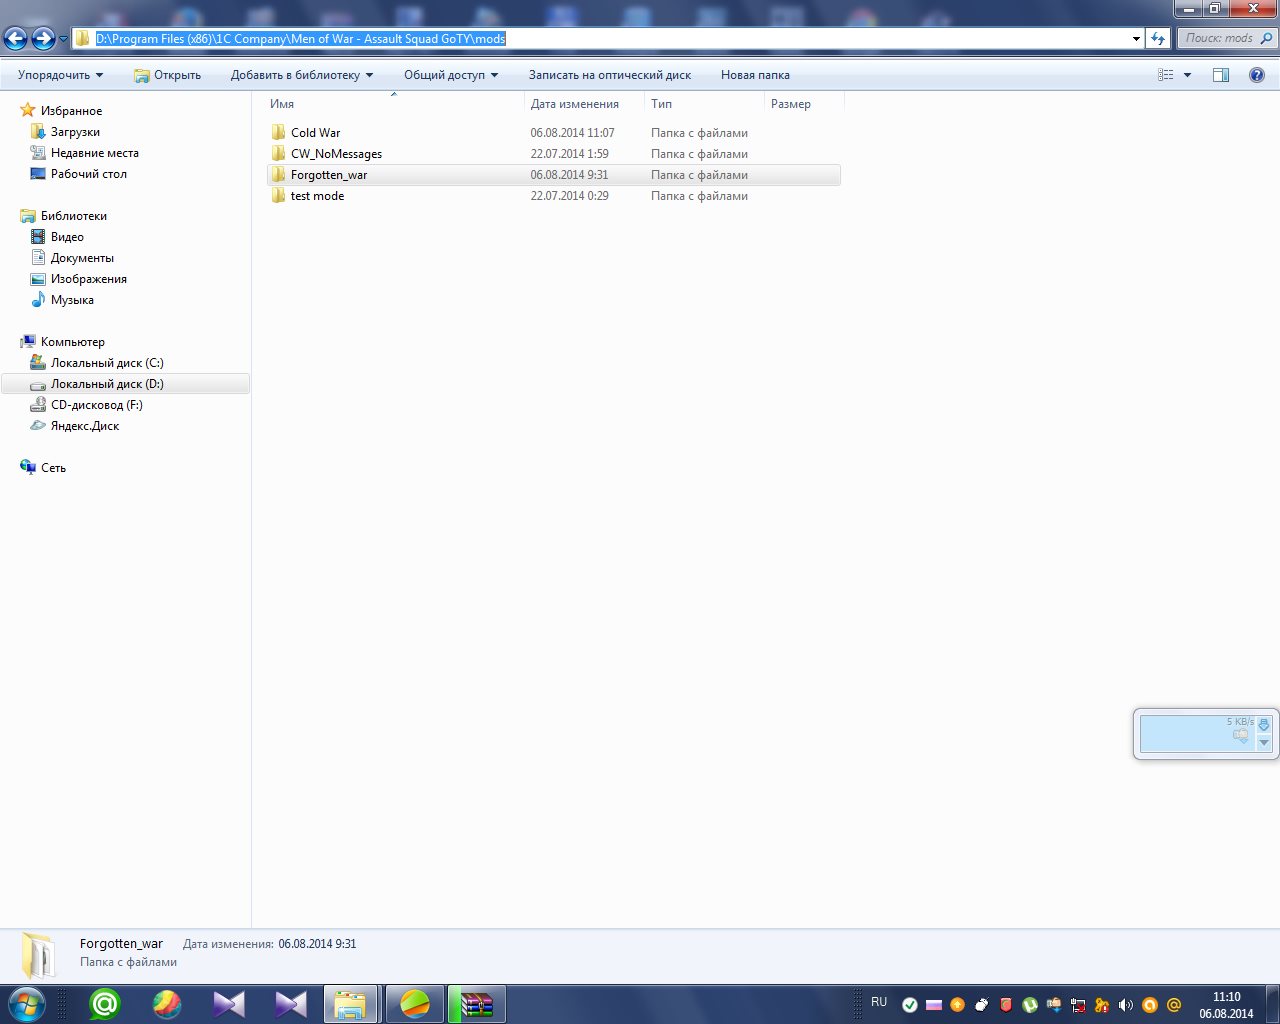
Task: Click the date '06.08.2014 11:07'
Action: click(x=572, y=133)
